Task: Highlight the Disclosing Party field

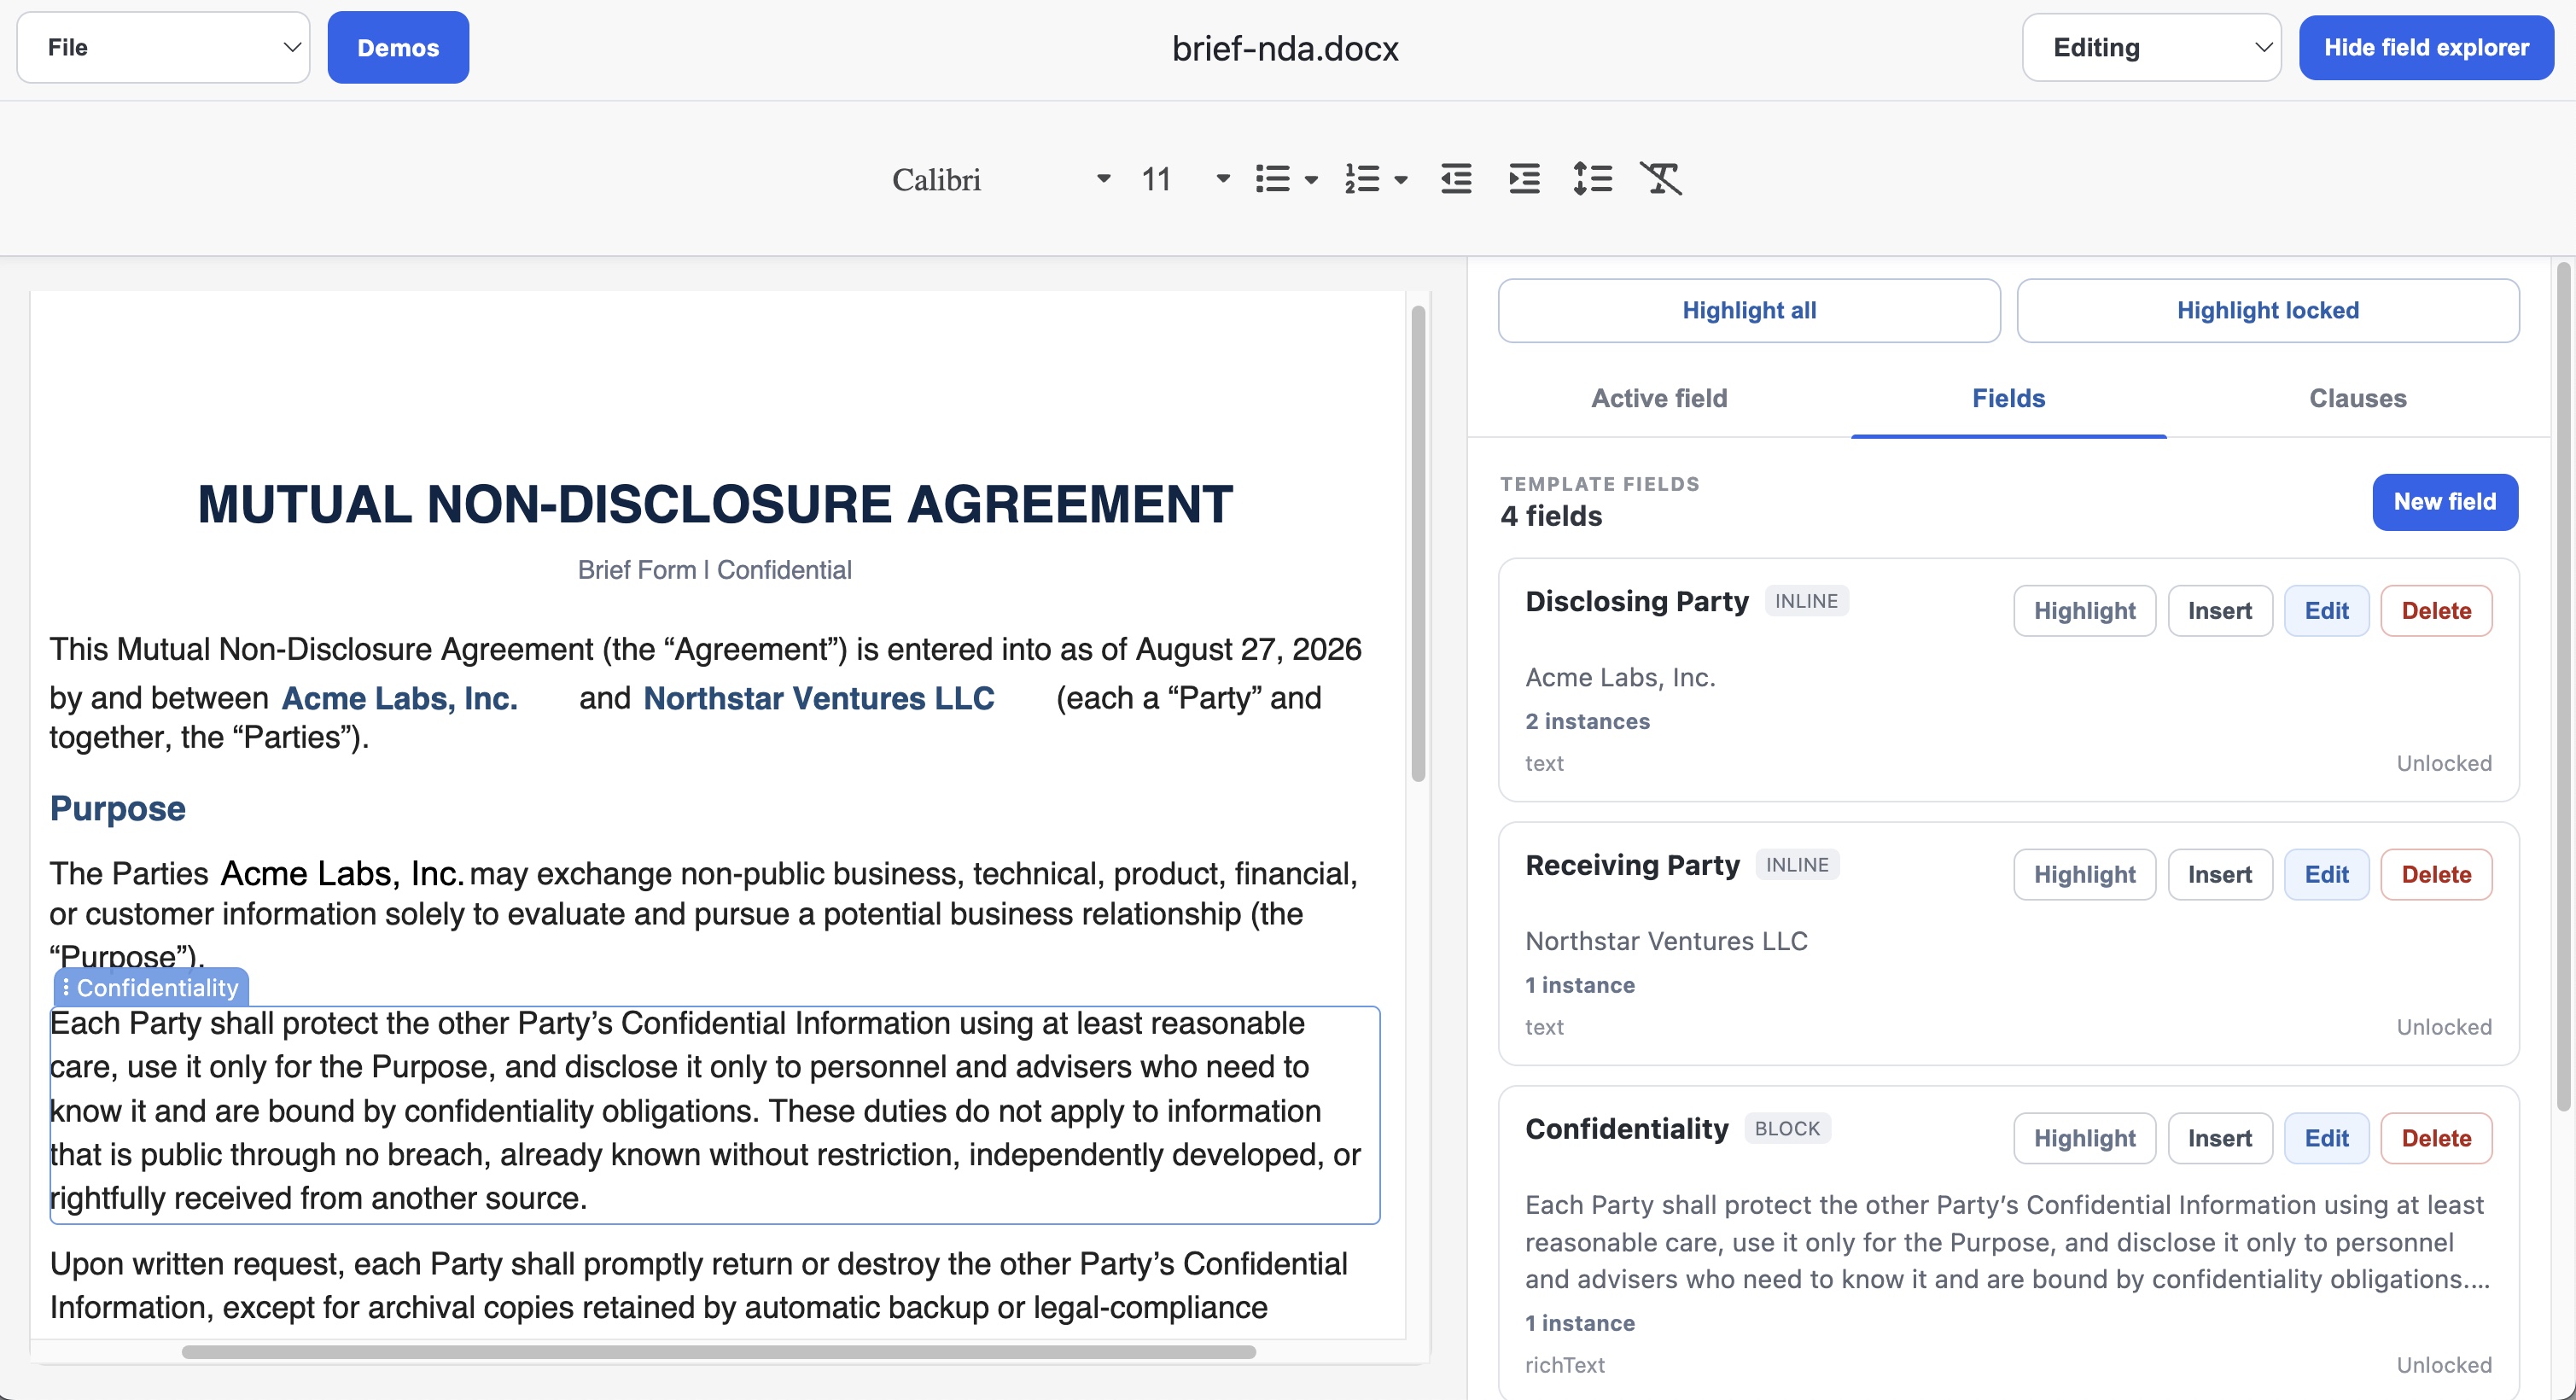Action: pos(2084,610)
